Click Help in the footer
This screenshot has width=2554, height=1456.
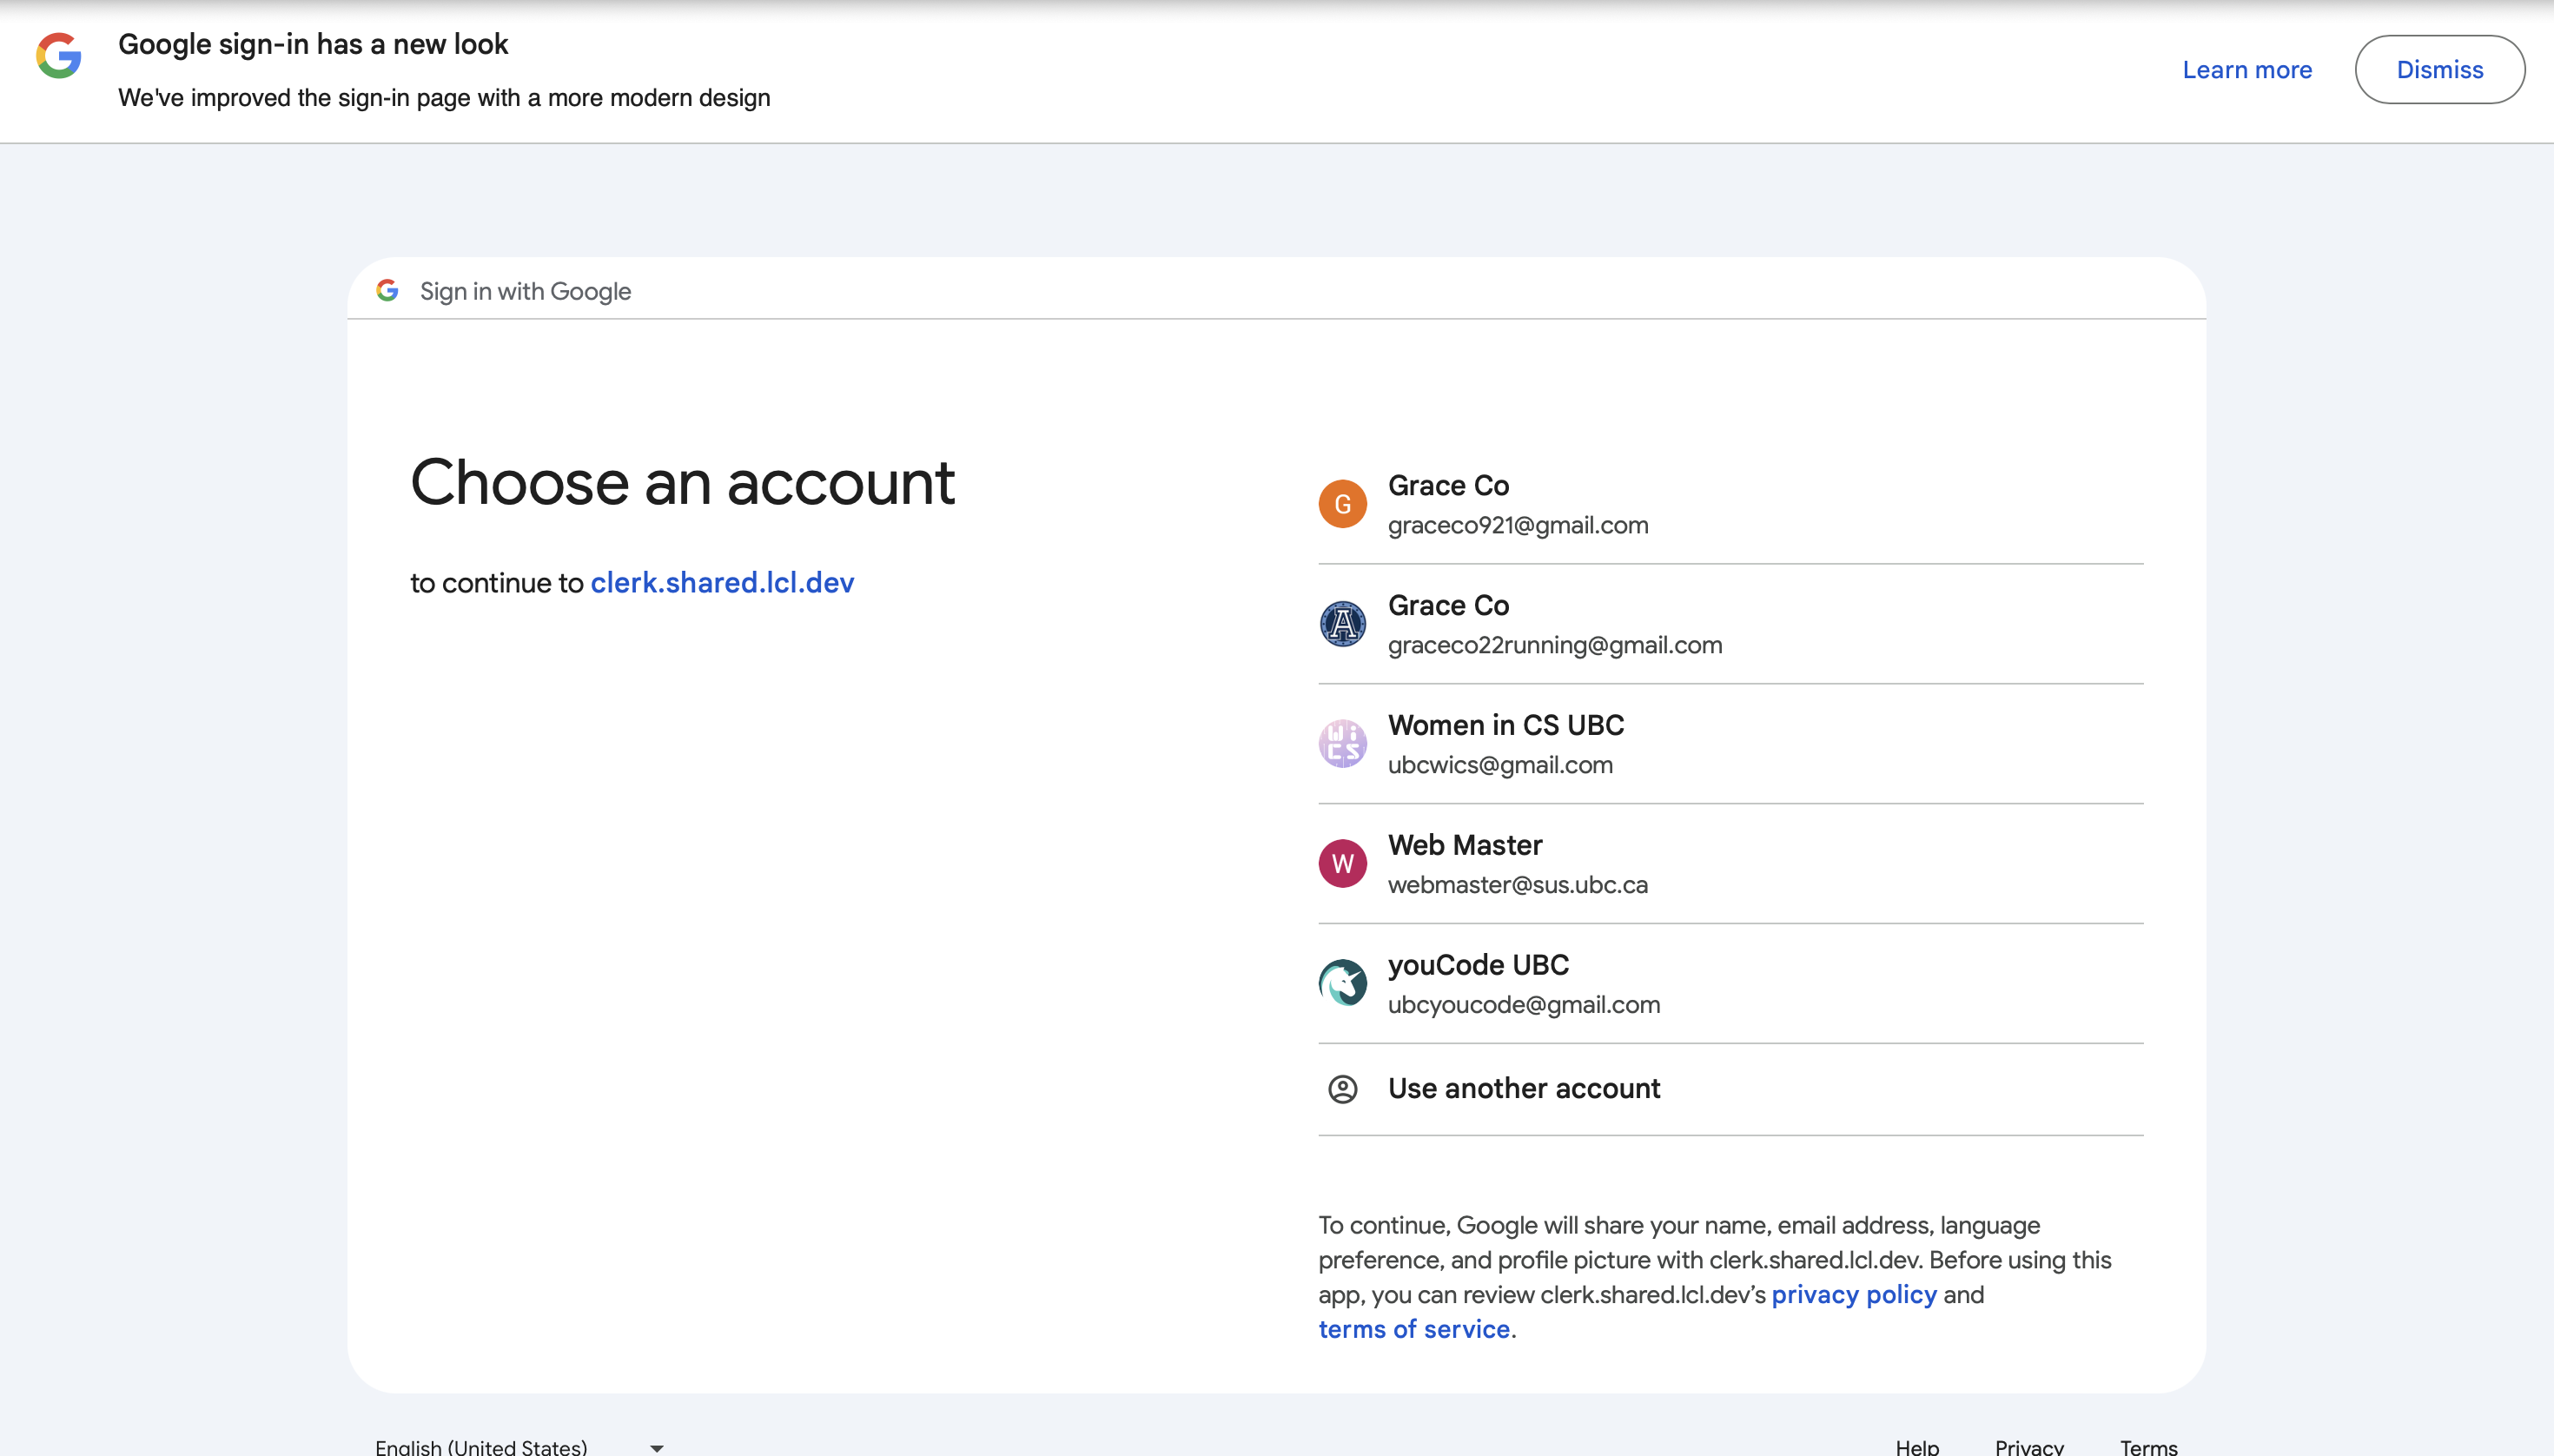(x=1916, y=1446)
